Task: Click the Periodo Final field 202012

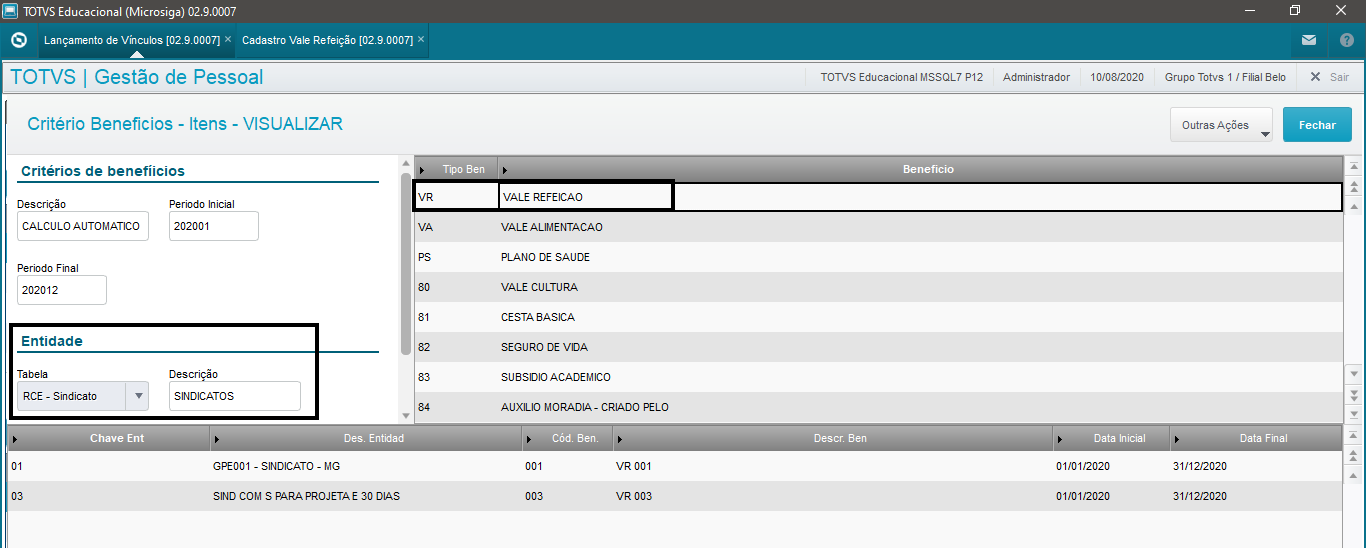Action: (62, 290)
